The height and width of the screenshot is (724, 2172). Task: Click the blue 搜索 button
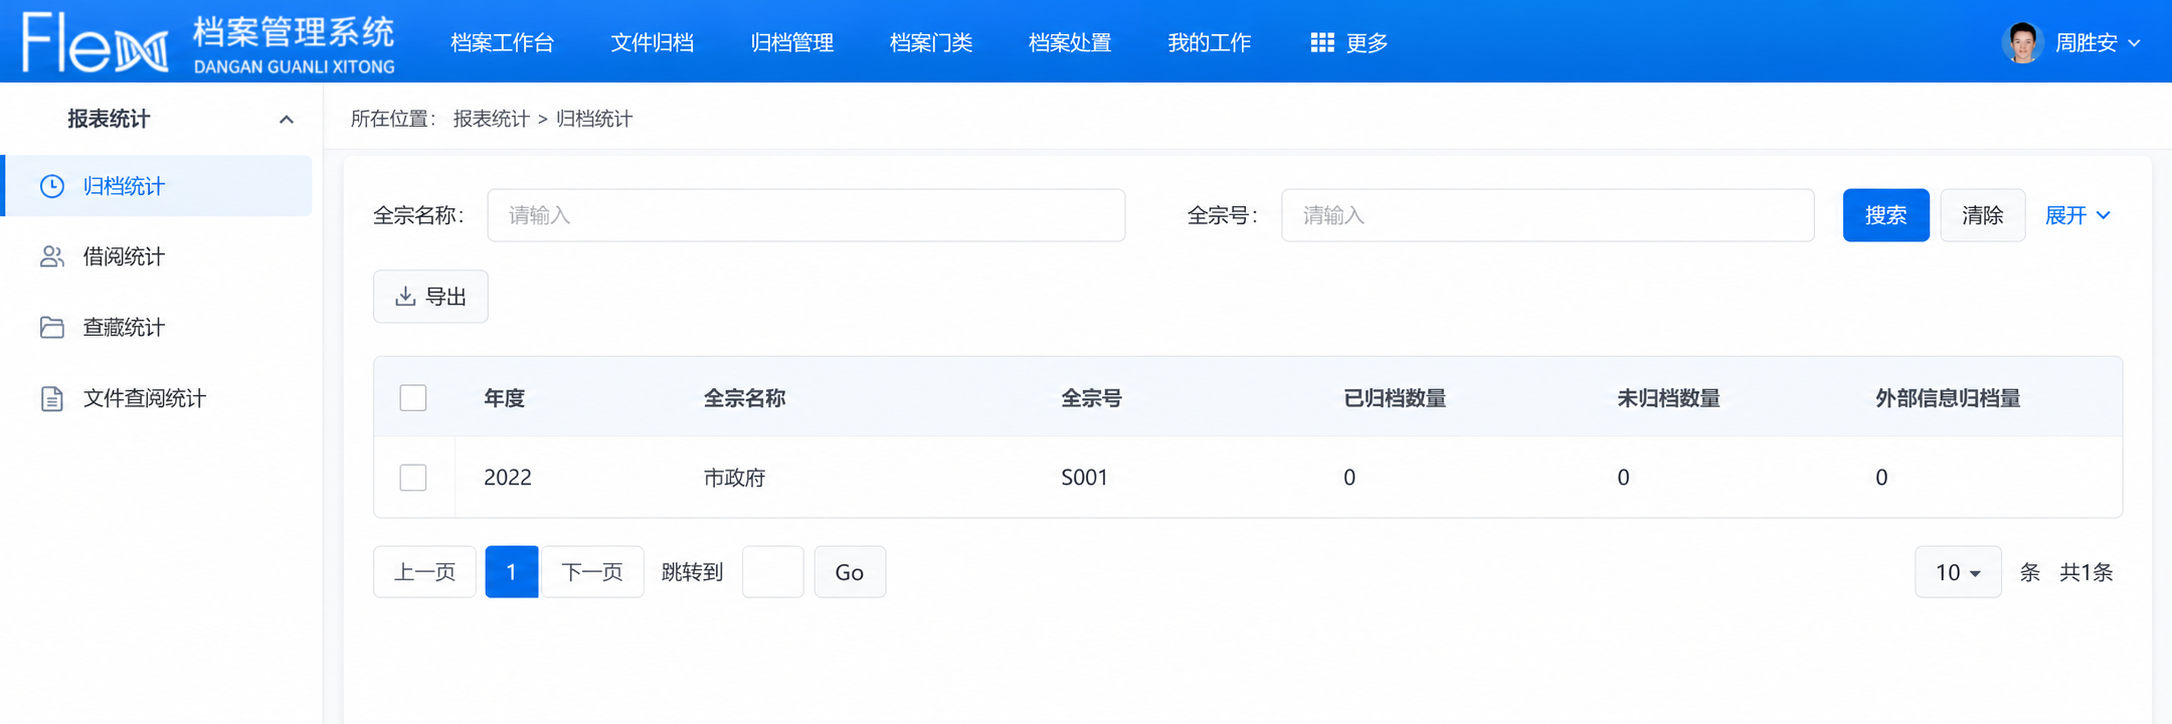pos(1886,215)
